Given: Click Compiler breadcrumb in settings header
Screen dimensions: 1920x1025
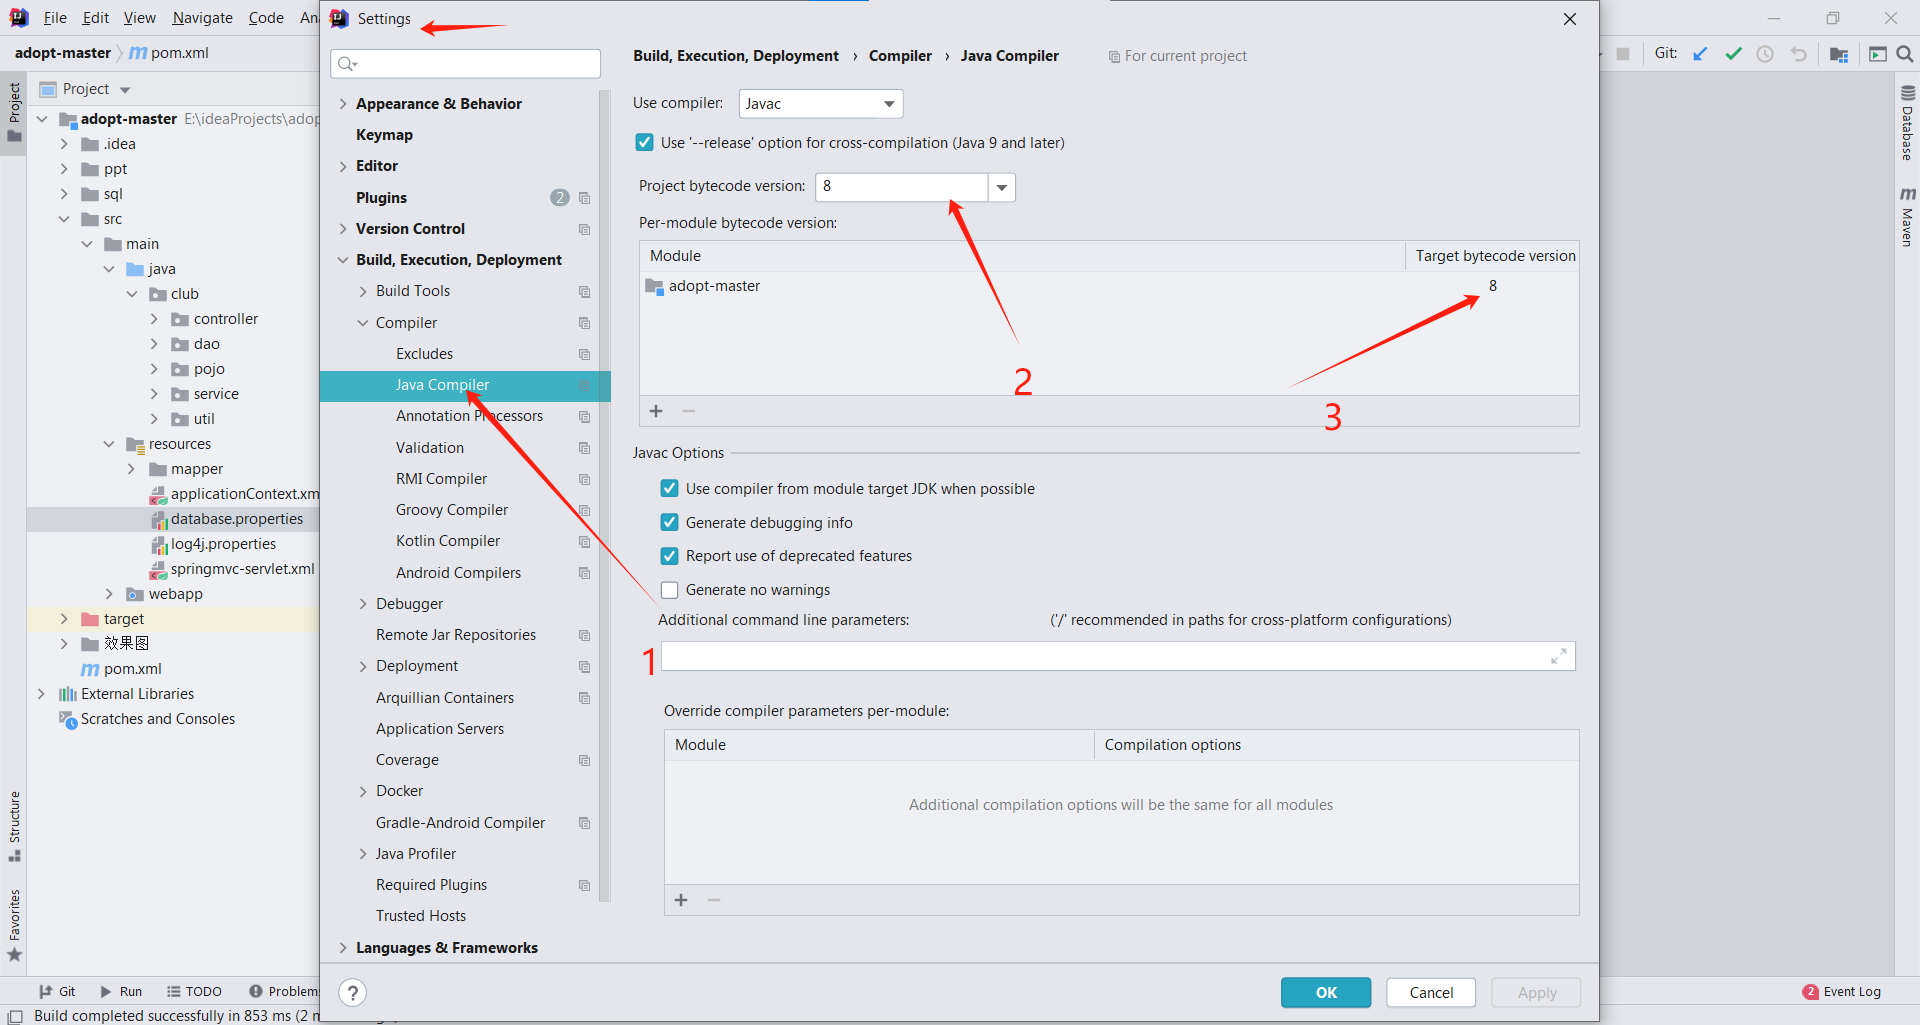Looking at the screenshot, I should [x=900, y=56].
